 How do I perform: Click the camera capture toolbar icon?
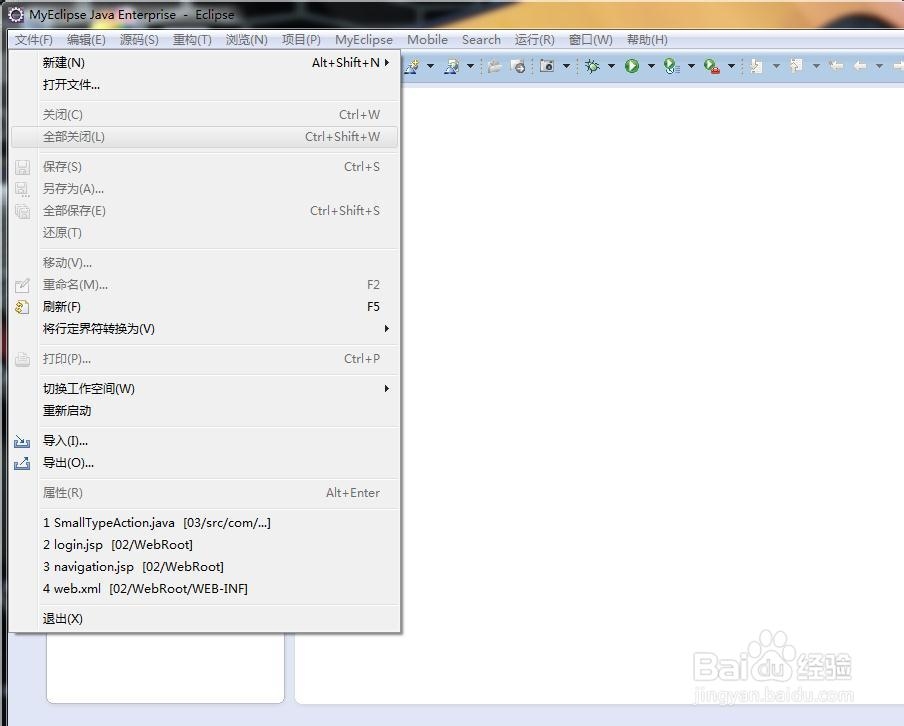tap(547, 66)
